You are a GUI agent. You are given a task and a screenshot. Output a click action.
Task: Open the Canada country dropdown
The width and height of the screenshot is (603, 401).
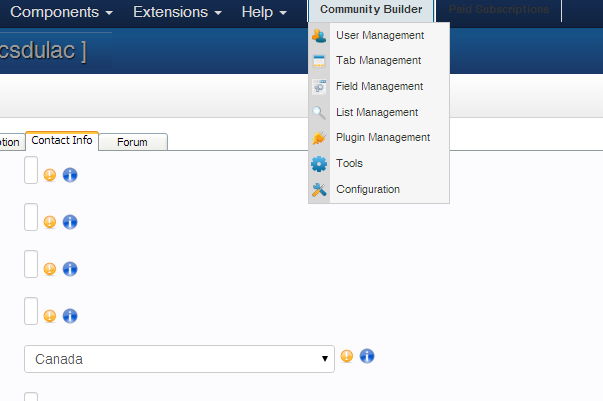pyautogui.click(x=179, y=359)
